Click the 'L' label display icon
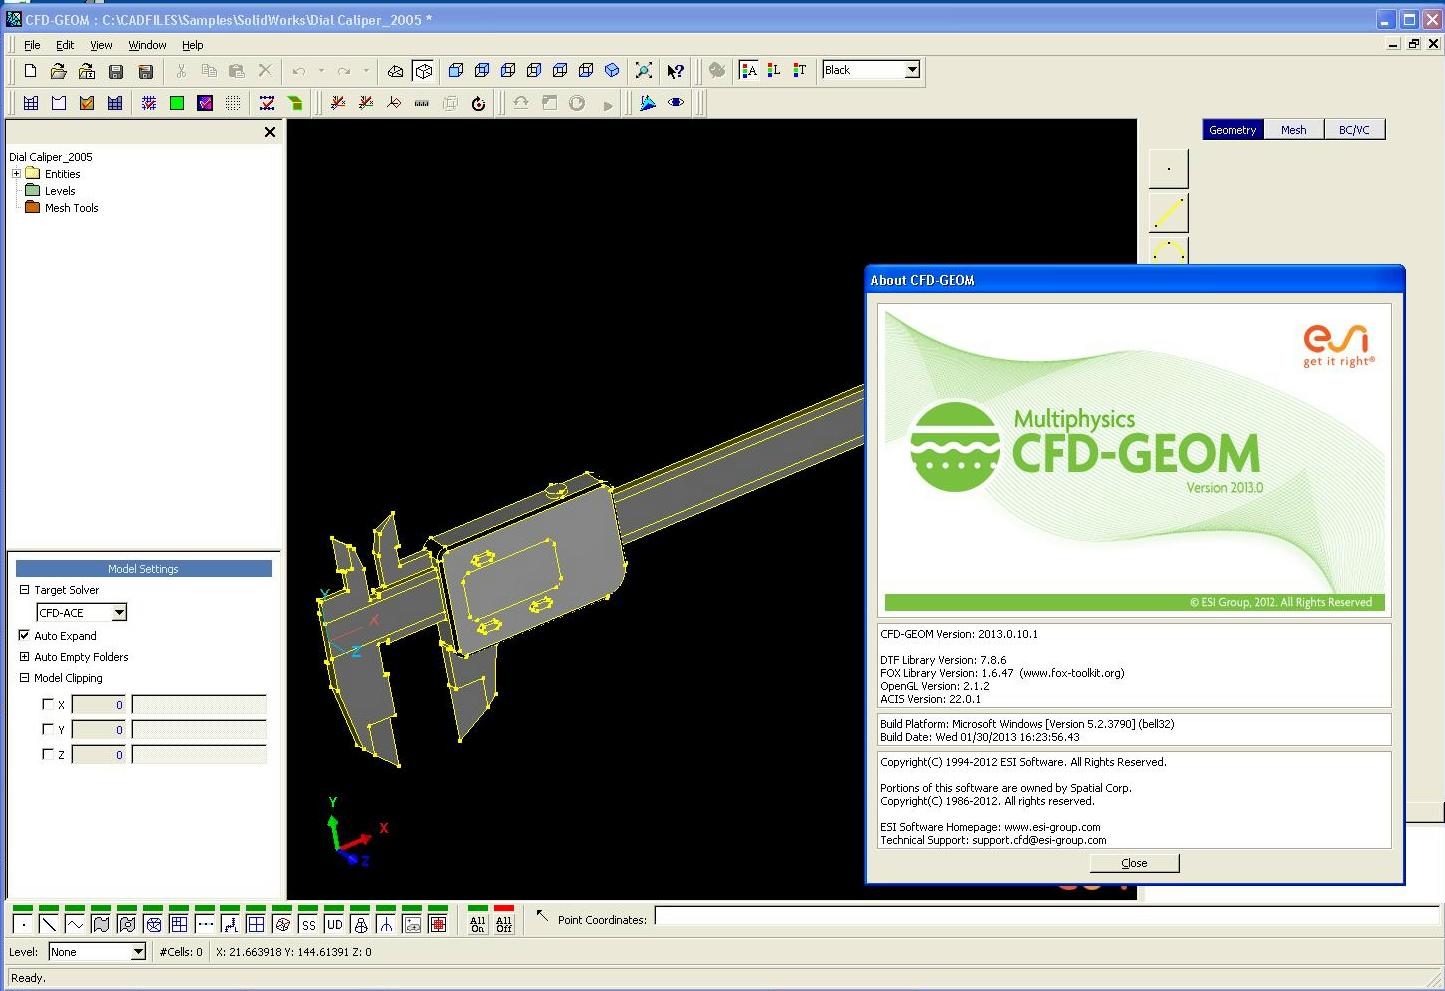This screenshot has width=1445, height=991. 774,70
